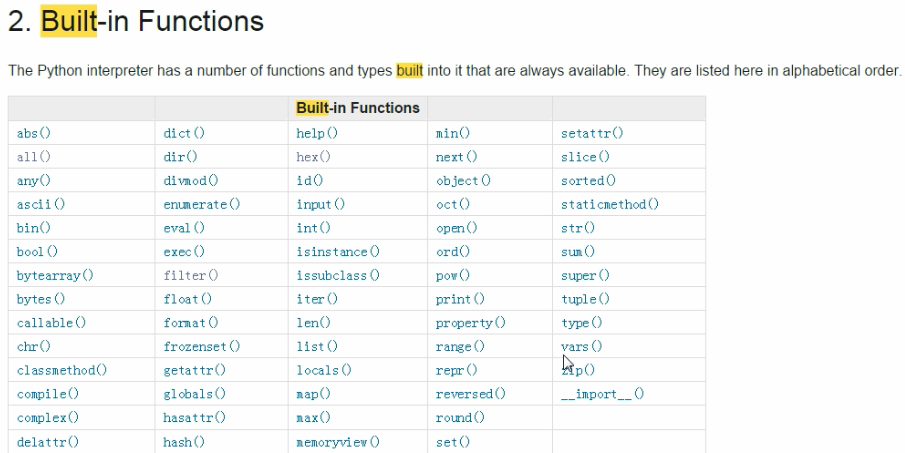Click the frozenset() link
905x453 pixels.
(202, 346)
